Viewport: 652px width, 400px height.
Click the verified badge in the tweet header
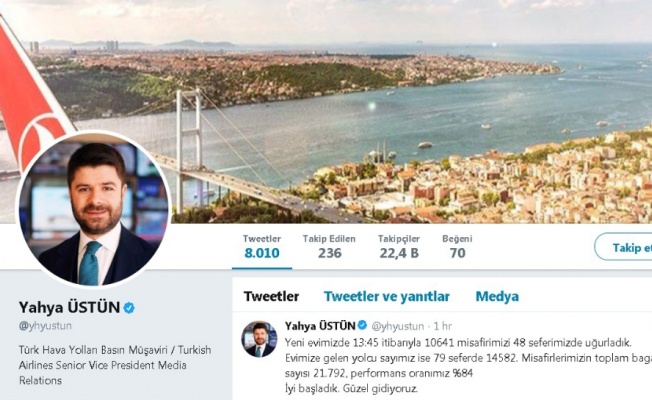(x=364, y=326)
